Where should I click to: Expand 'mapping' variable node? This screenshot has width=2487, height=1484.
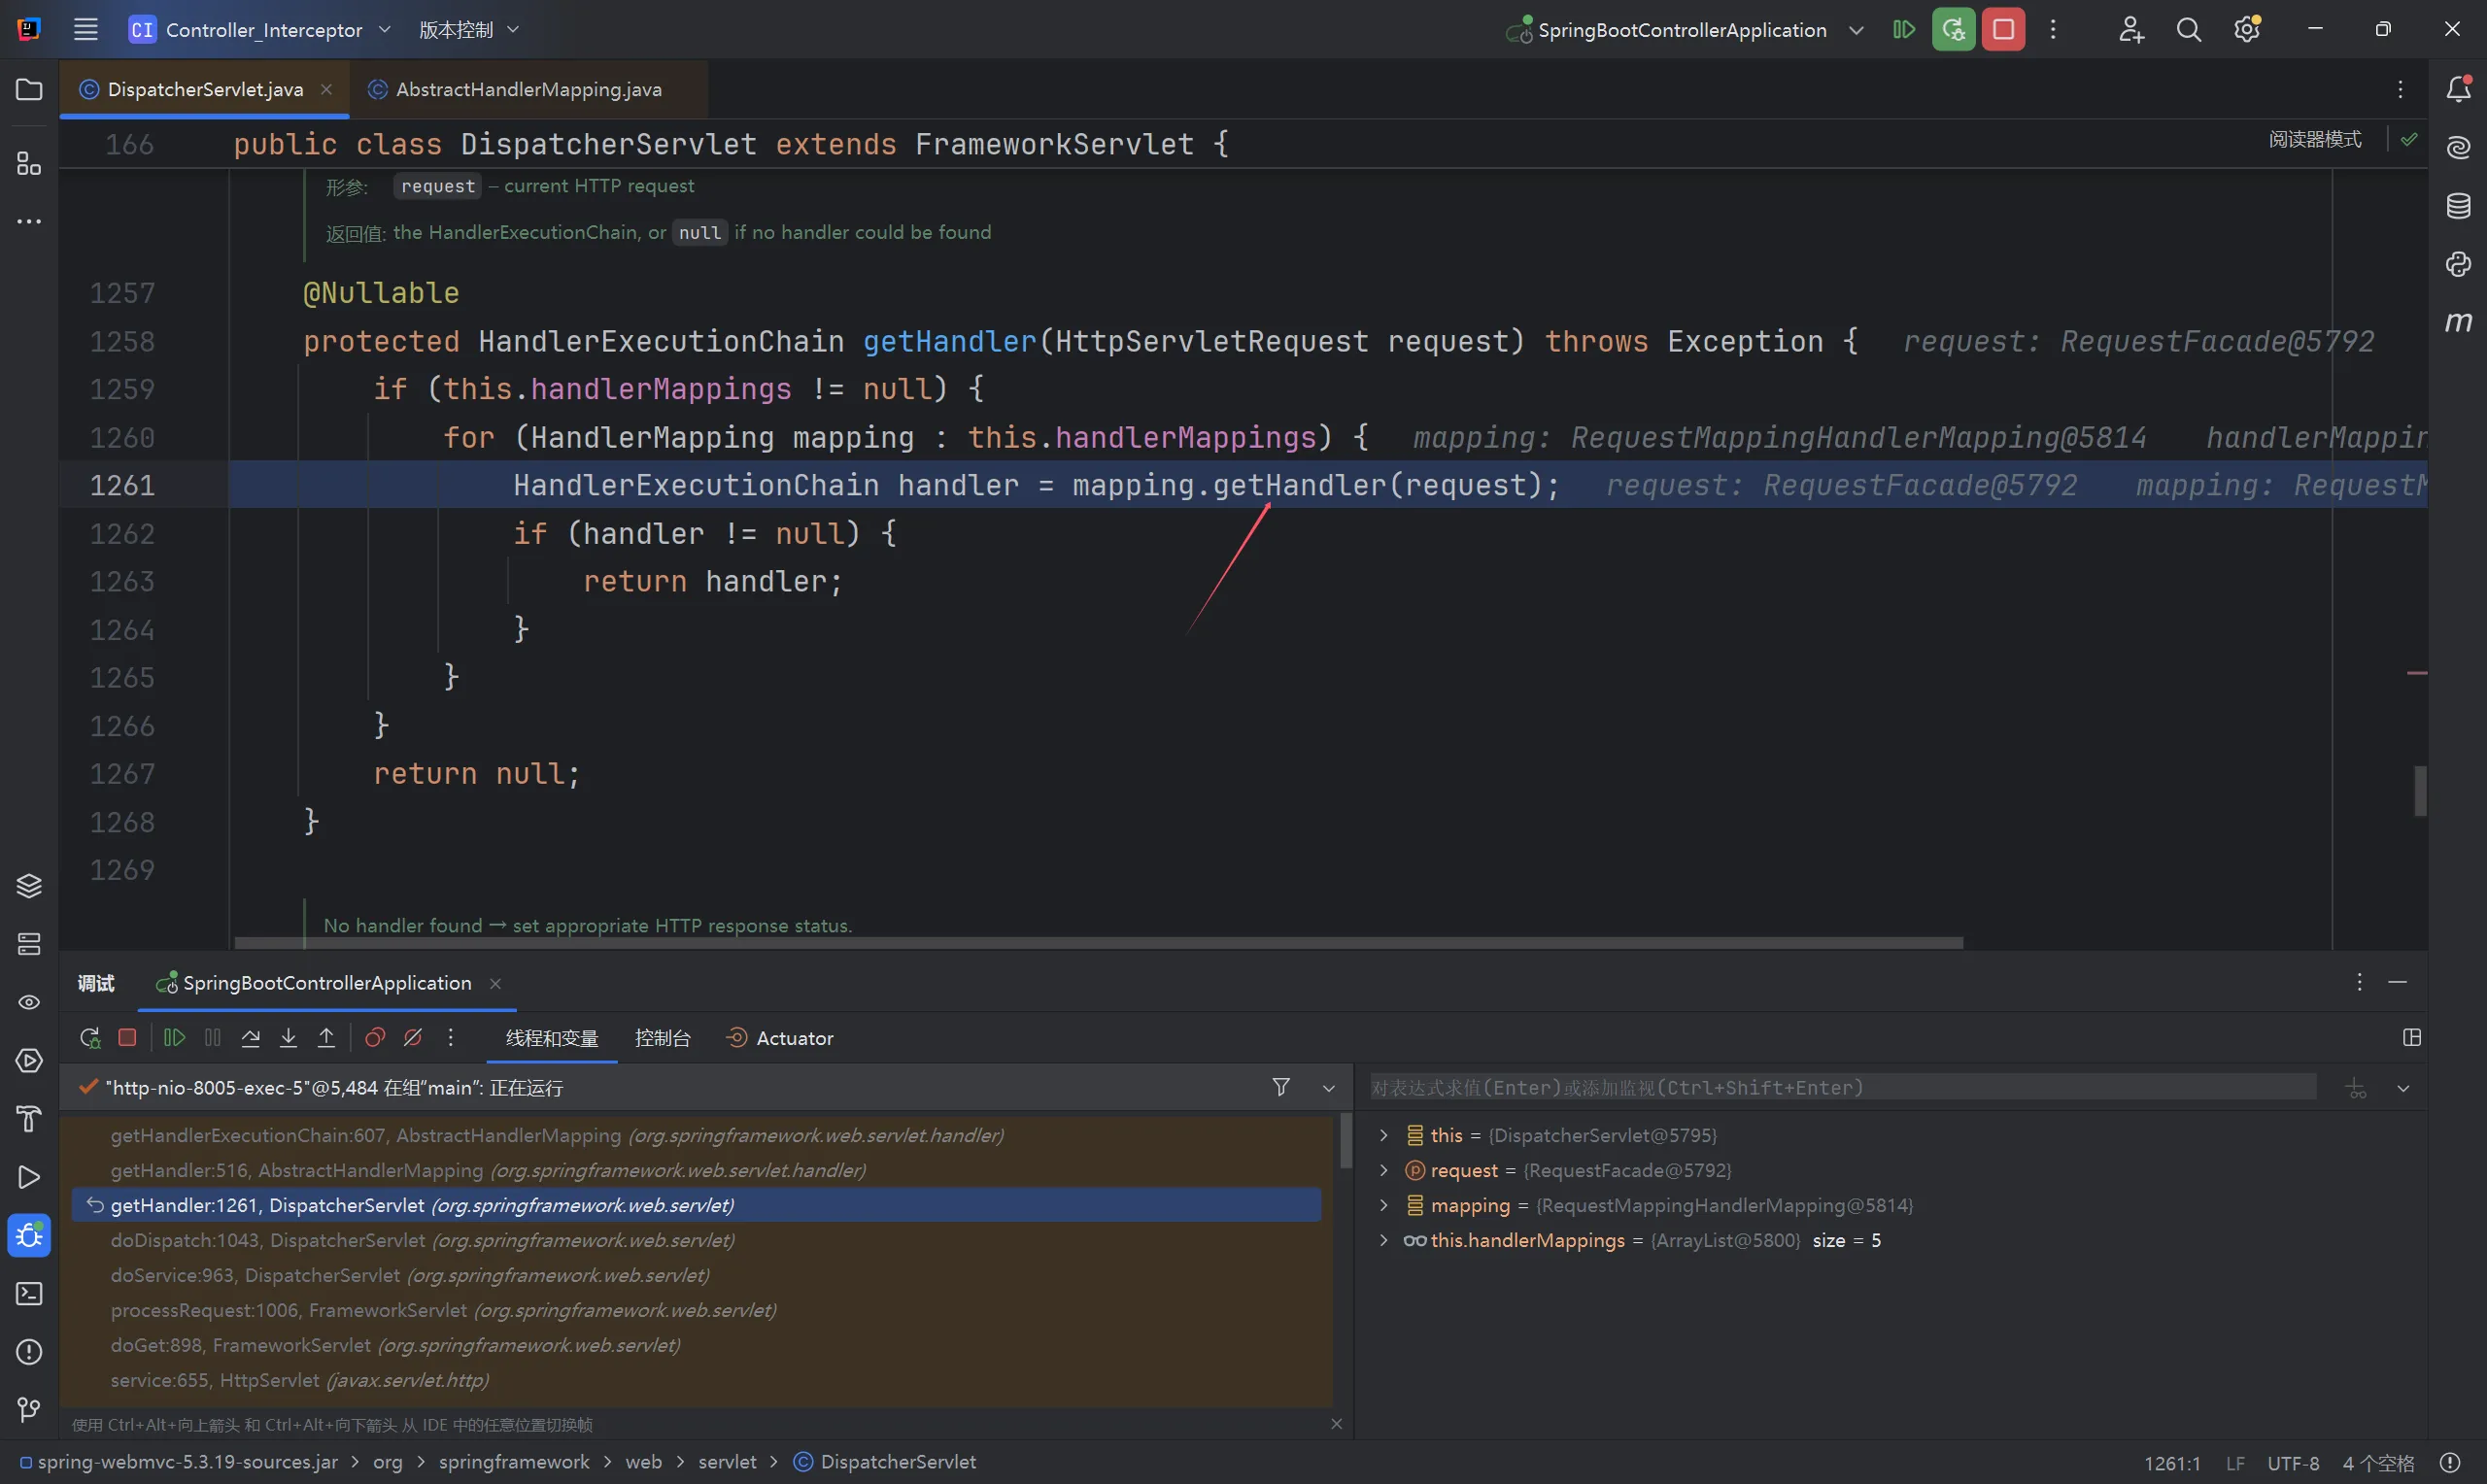click(1384, 1205)
